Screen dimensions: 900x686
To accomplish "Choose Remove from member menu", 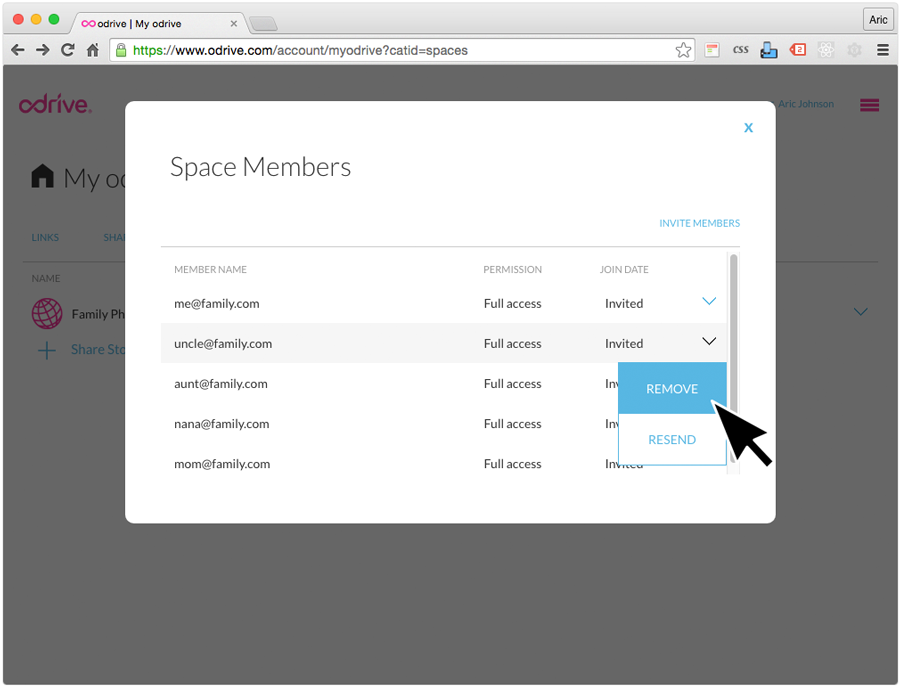I will pos(672,389).
